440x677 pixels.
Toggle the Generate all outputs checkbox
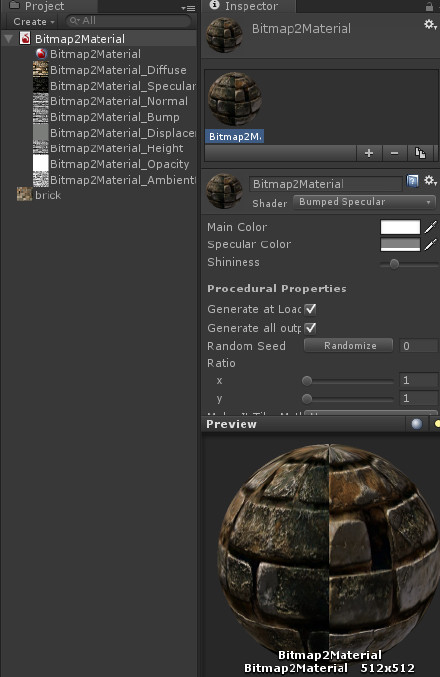310,328
